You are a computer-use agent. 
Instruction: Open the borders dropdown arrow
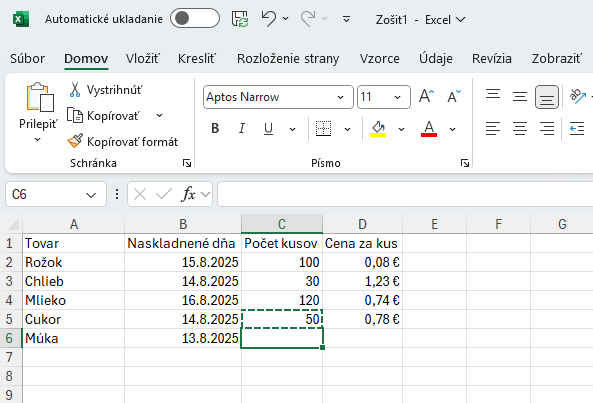pos(347,129)
